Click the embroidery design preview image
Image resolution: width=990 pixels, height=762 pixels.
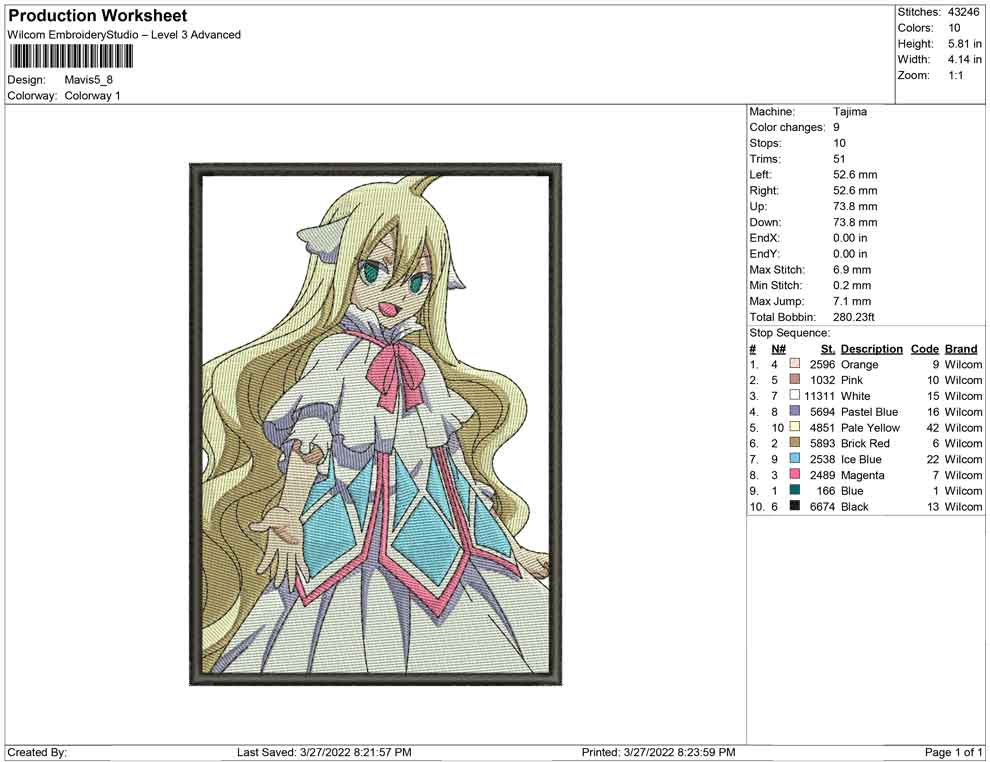(x=376, y=424)
